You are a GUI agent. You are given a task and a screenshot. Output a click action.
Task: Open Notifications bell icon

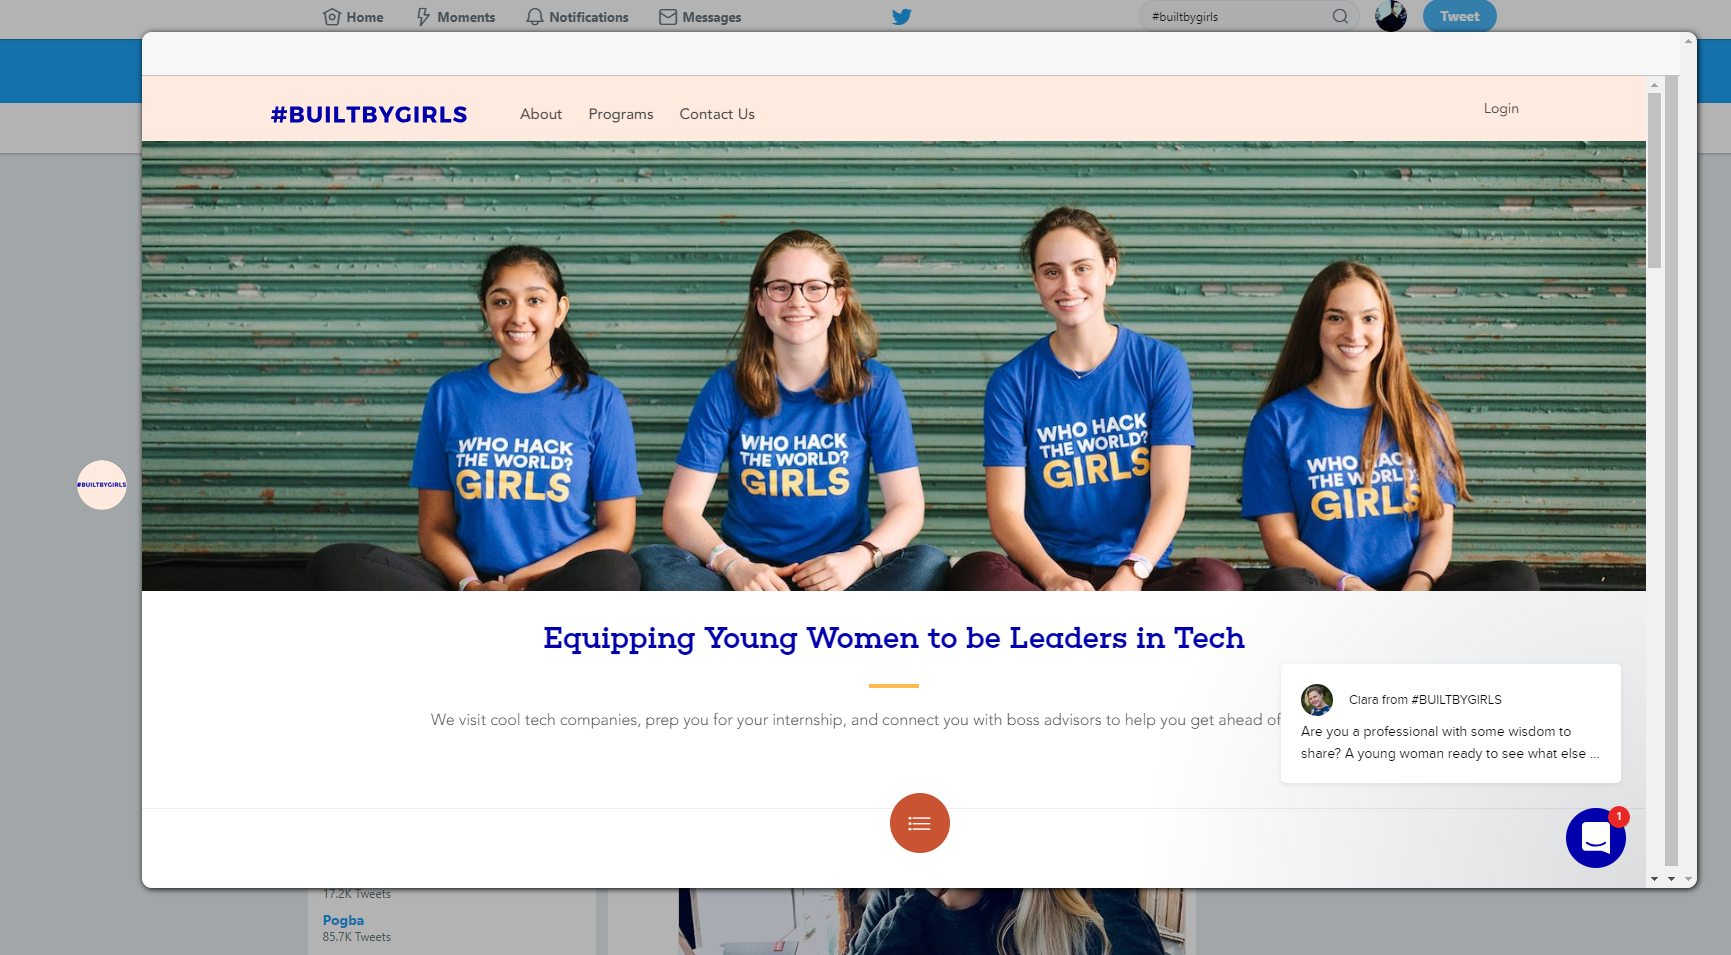(535, 17)
